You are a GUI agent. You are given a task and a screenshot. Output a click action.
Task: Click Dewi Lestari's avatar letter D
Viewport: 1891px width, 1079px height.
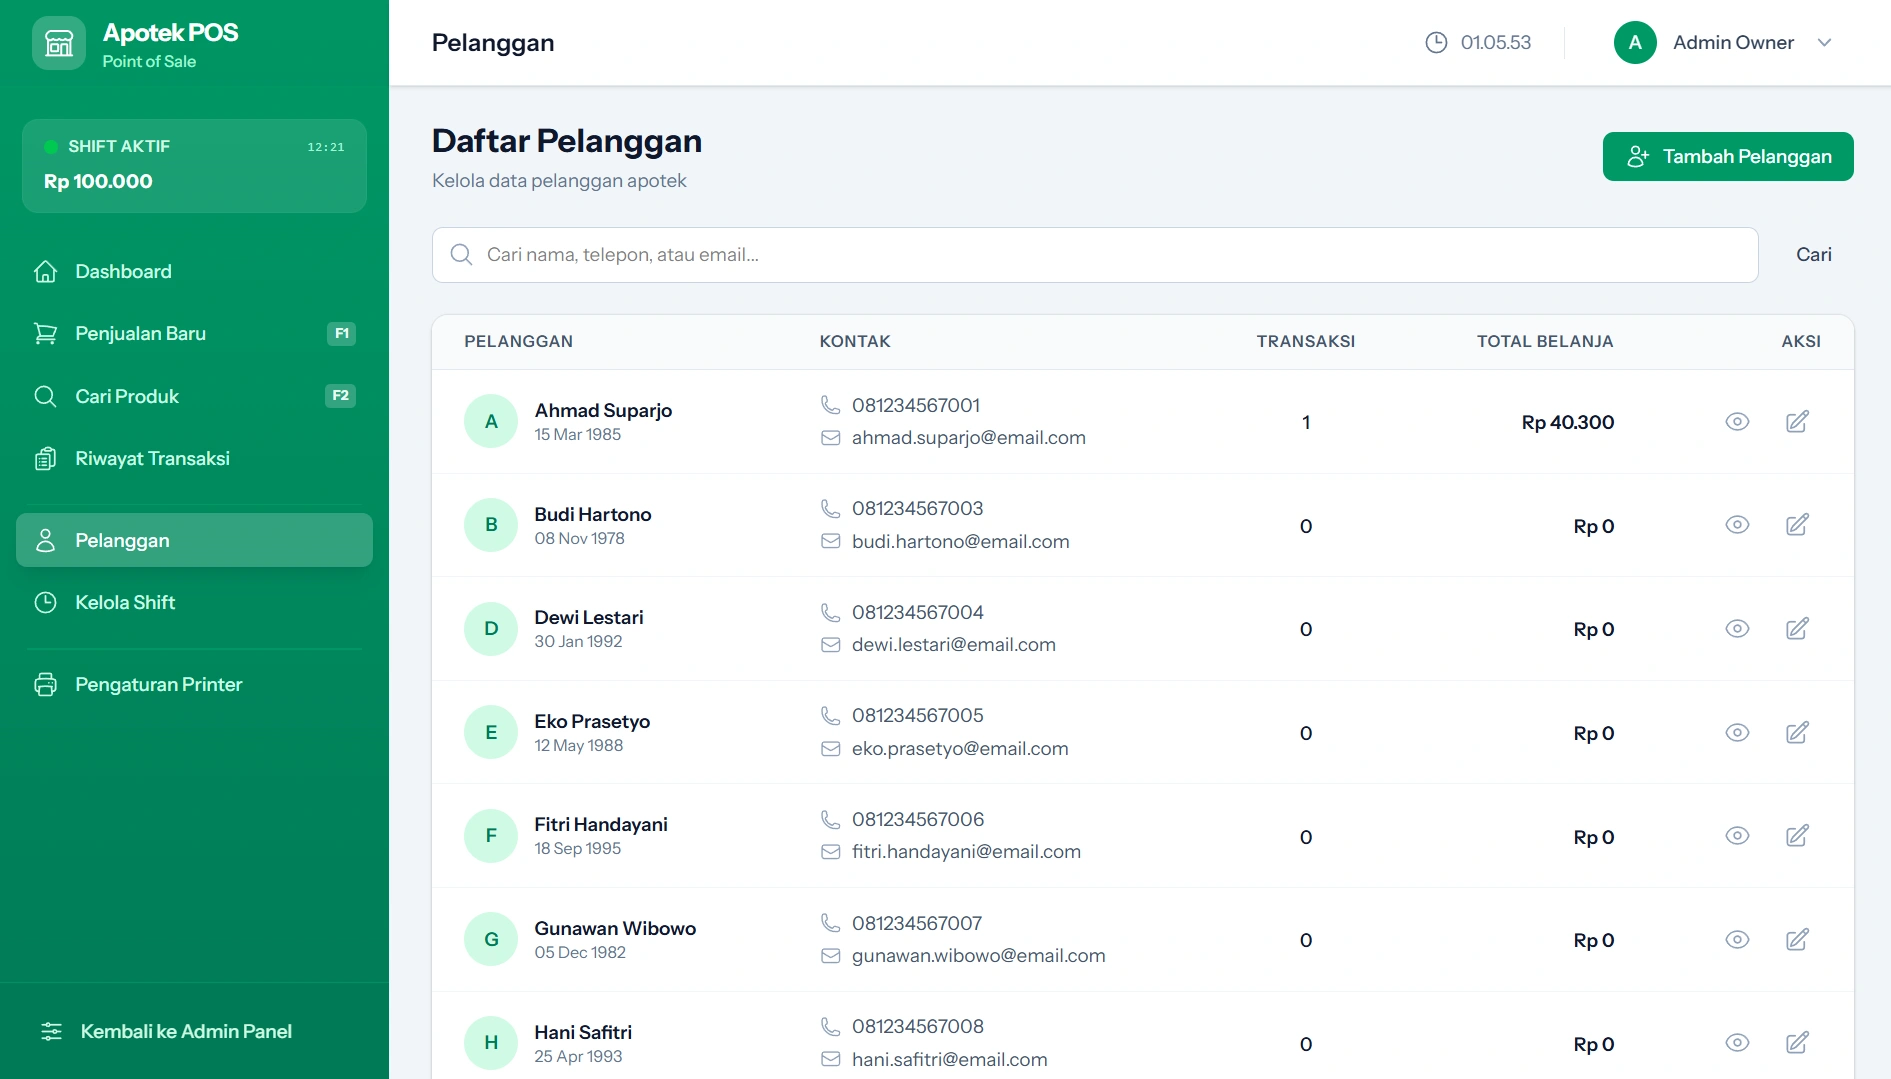pyautogui.click(x=491, y=629)
